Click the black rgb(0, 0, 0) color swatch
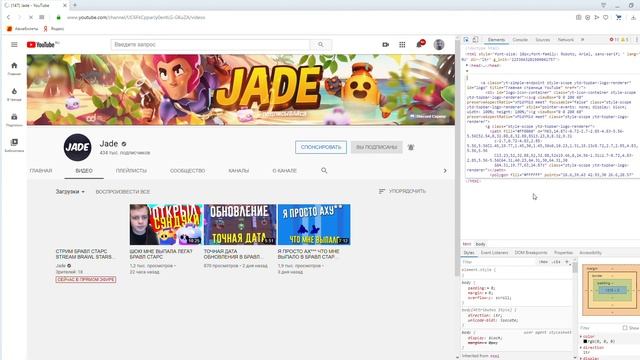 [x=585, y=341]
